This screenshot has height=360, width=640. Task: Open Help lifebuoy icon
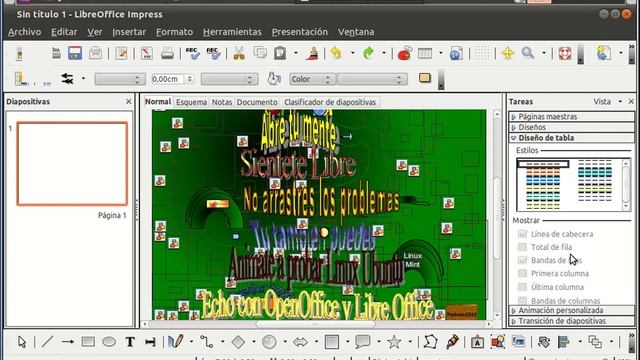[564, 53]
